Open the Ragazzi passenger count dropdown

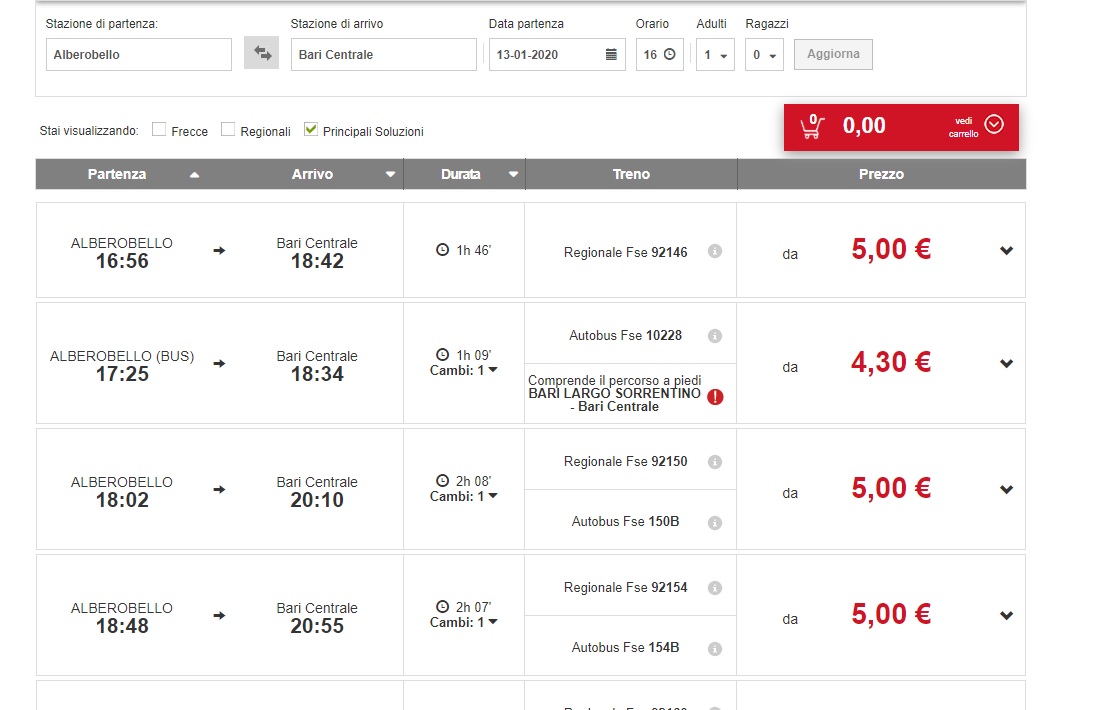point(764,55)
